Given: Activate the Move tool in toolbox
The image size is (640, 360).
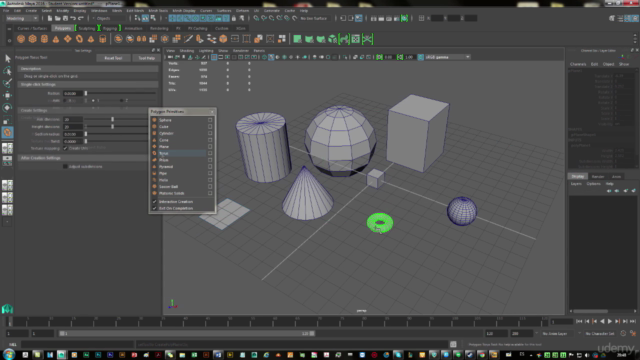Looking at the screenshot, I should click(x=7, y=96).
